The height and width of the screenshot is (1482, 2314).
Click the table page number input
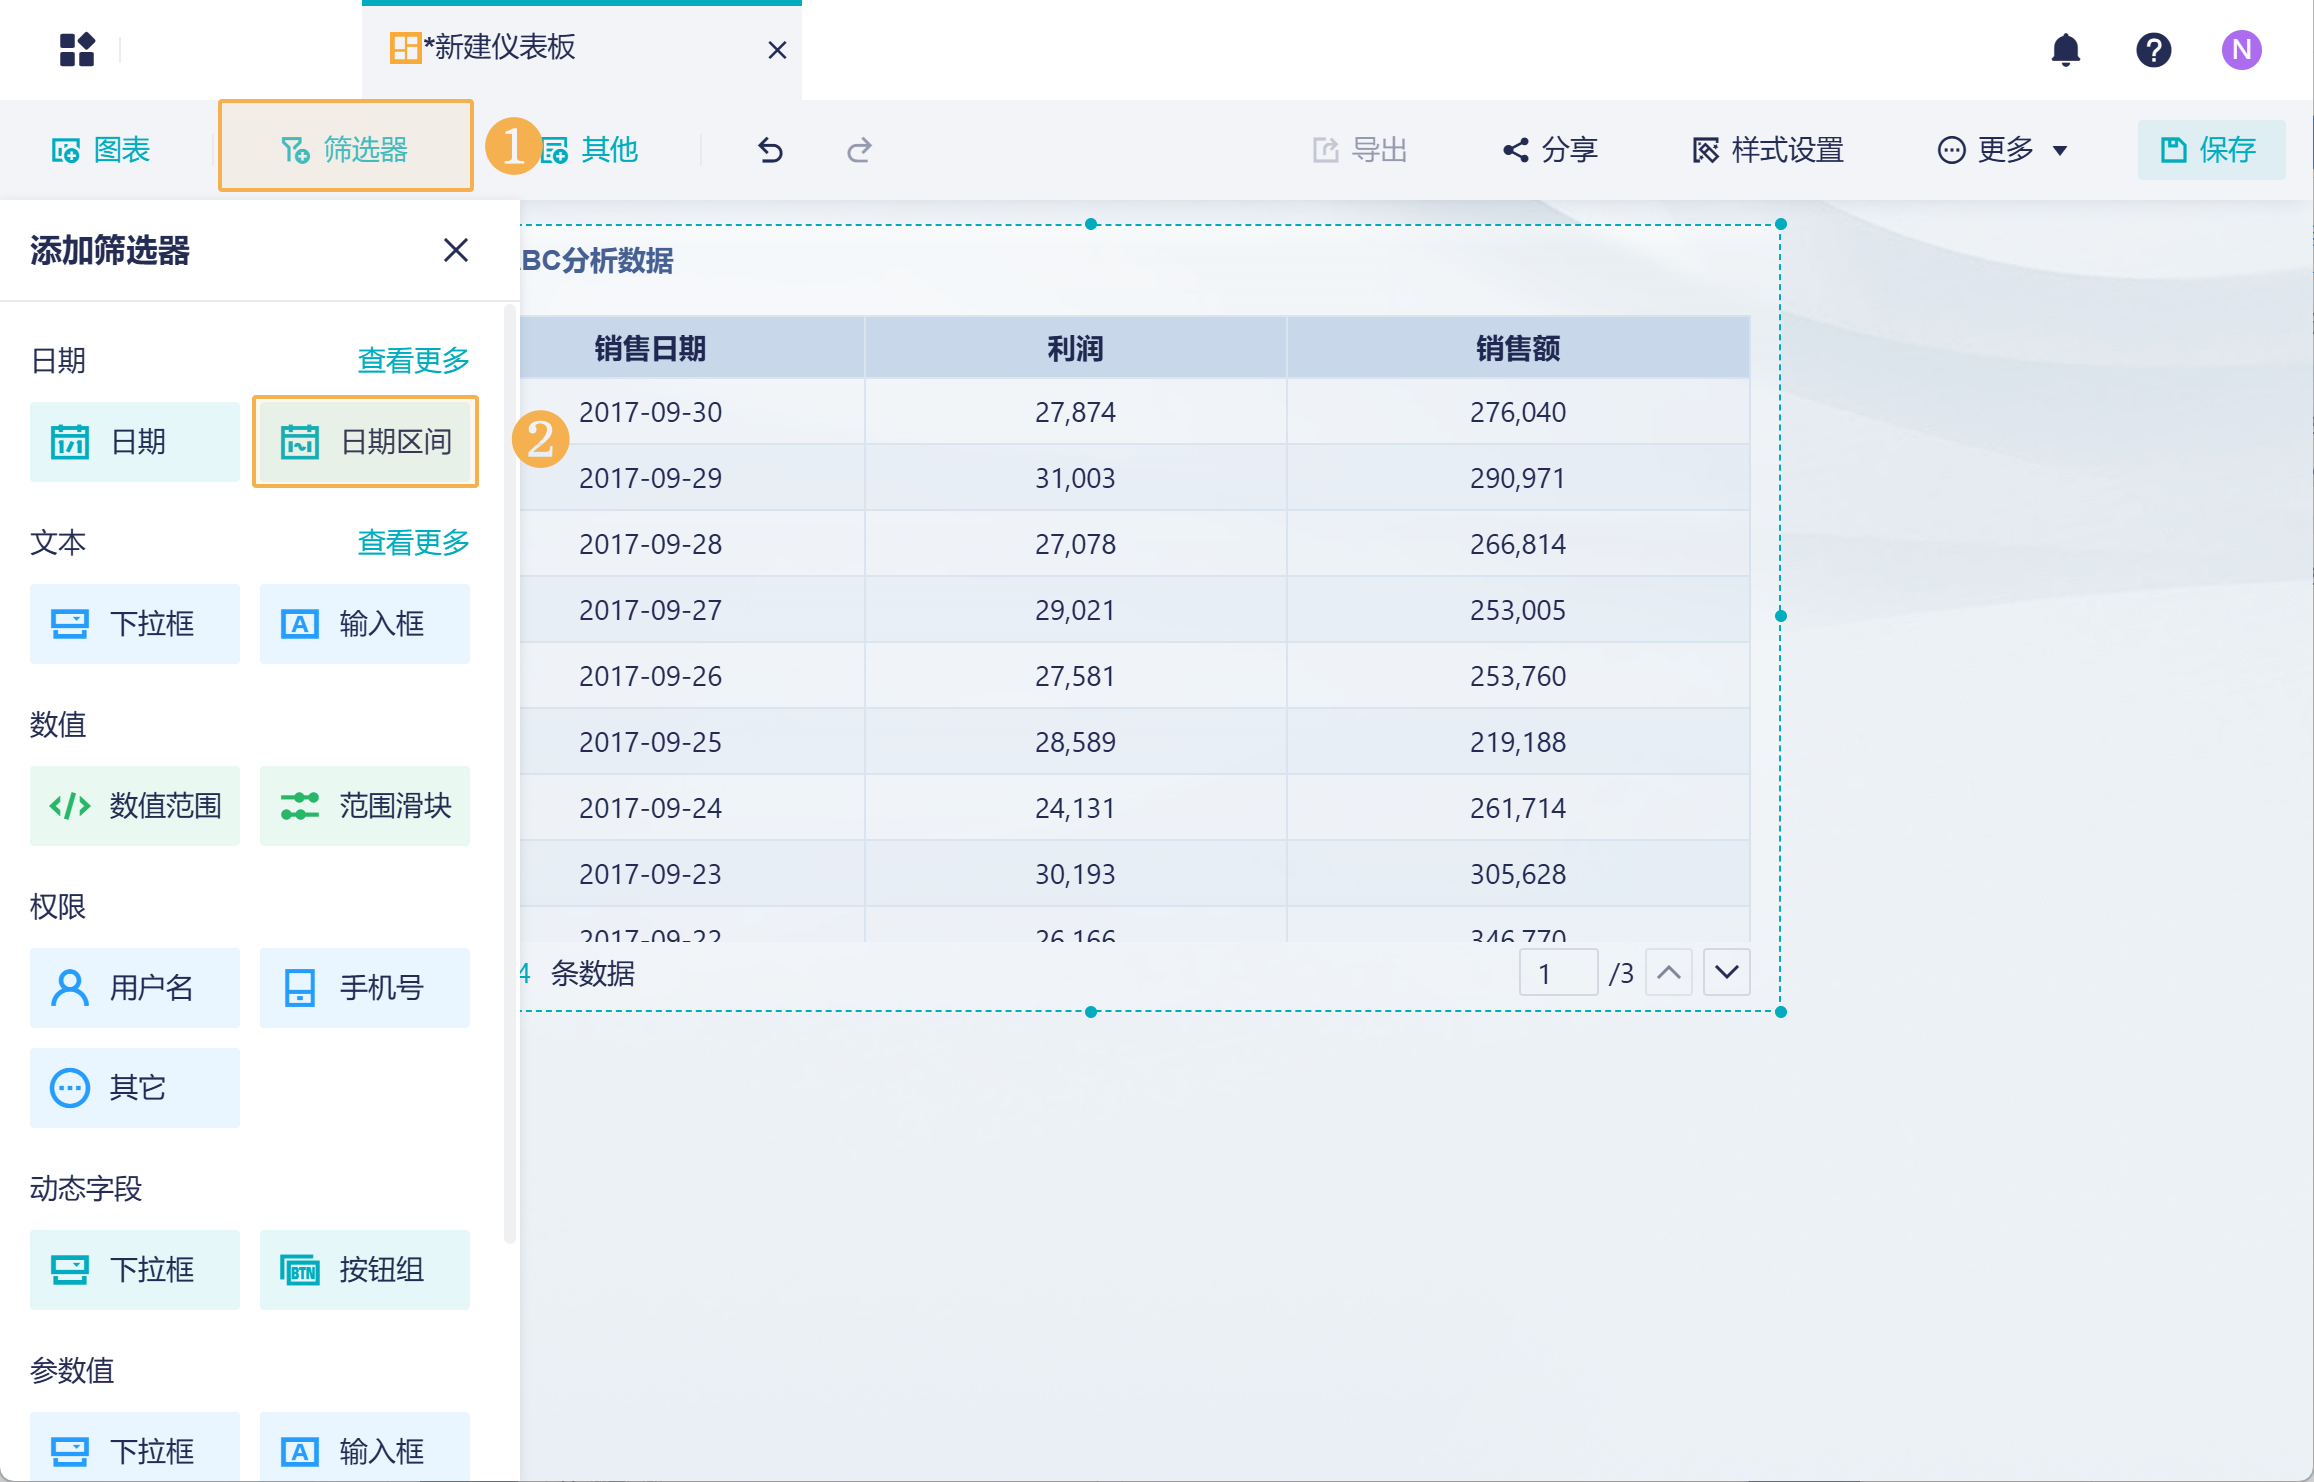click(x=1557, y=972)
